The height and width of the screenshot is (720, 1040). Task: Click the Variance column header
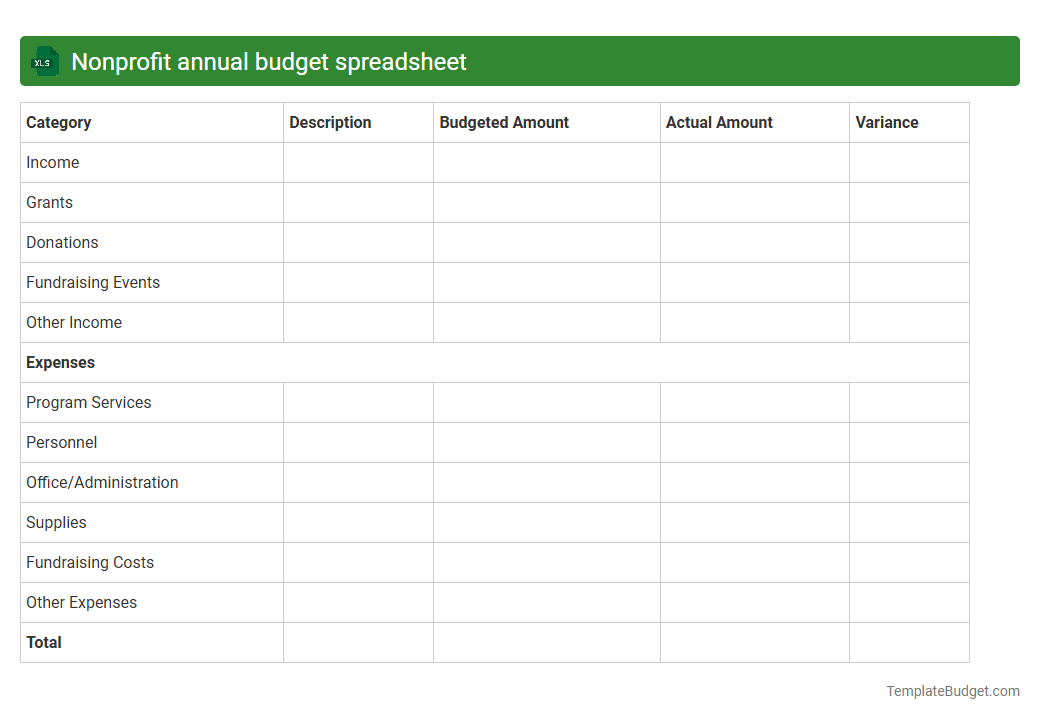pos(887,122)
